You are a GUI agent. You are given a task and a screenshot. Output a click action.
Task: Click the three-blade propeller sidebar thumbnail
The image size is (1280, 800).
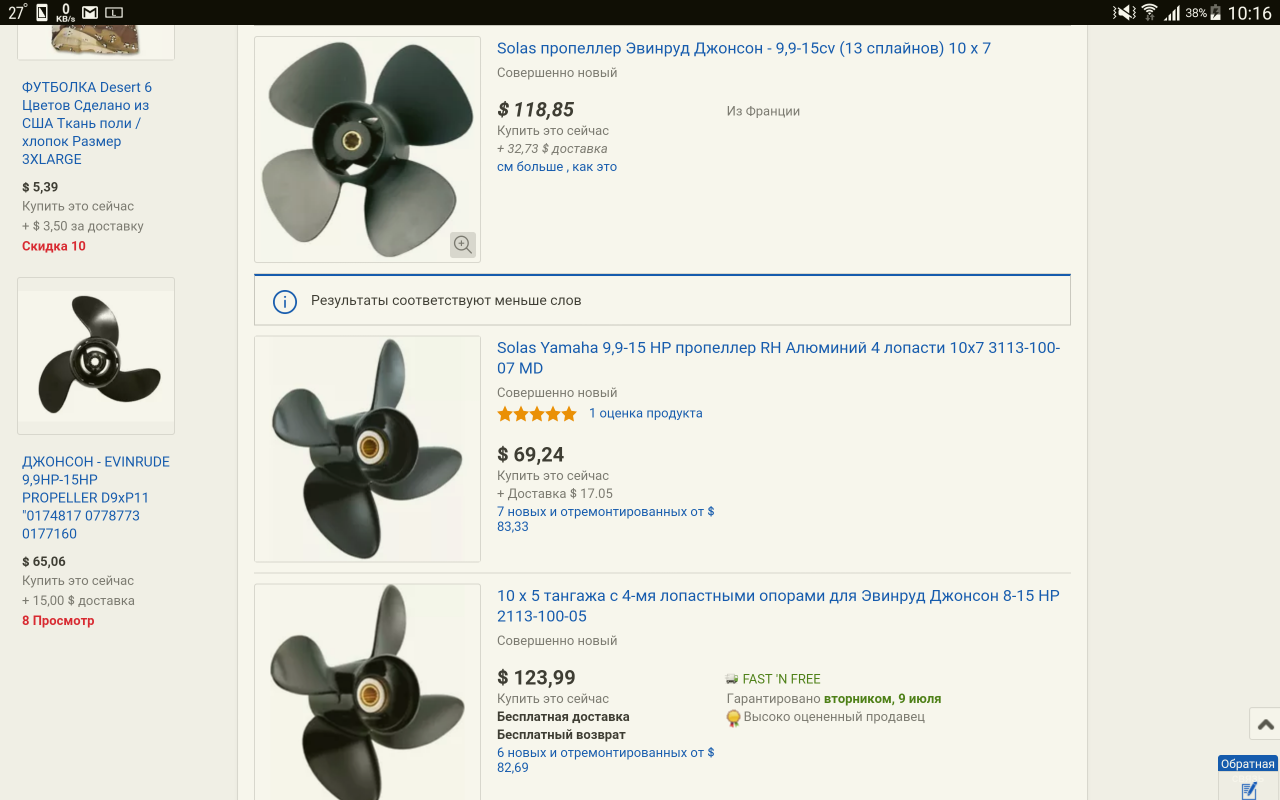point(96,356)
